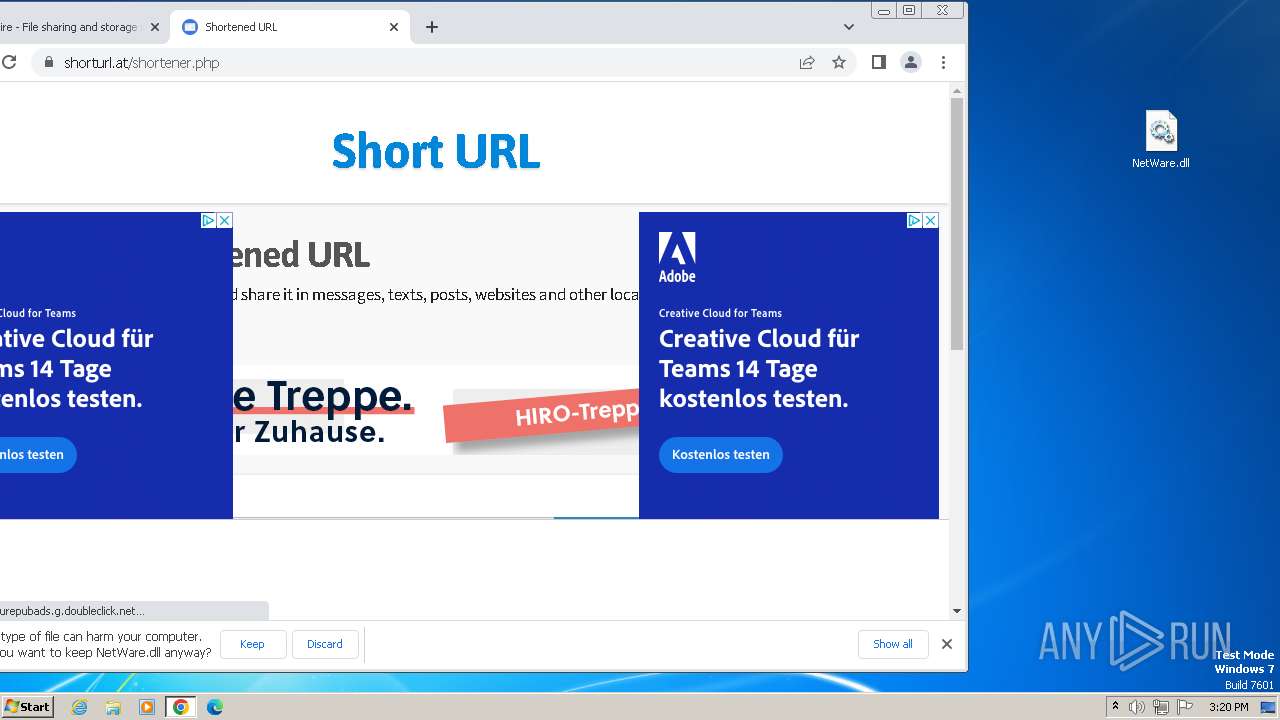Switch to File sharing and storage tab

[x=78, y=27]
